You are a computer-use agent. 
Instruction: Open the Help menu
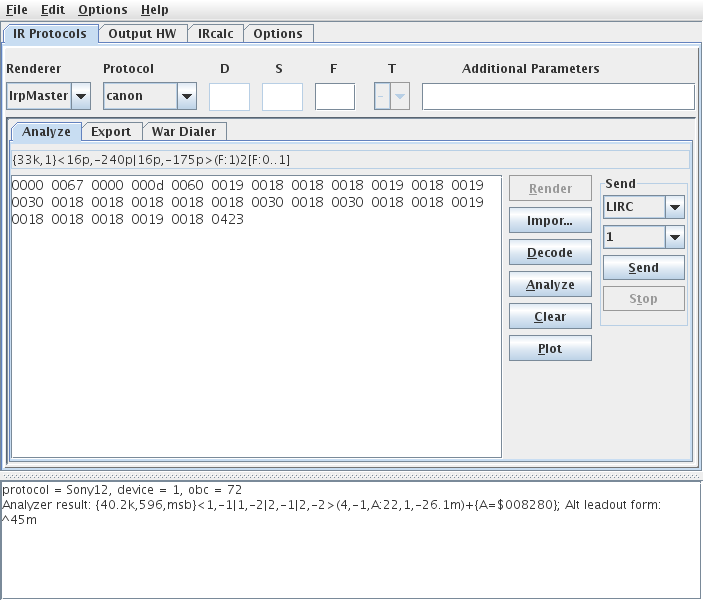click(x=154, y=9)
